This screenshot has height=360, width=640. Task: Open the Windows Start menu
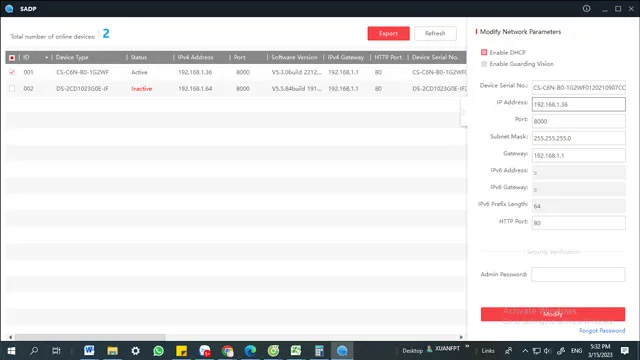(x=11, y=351)
